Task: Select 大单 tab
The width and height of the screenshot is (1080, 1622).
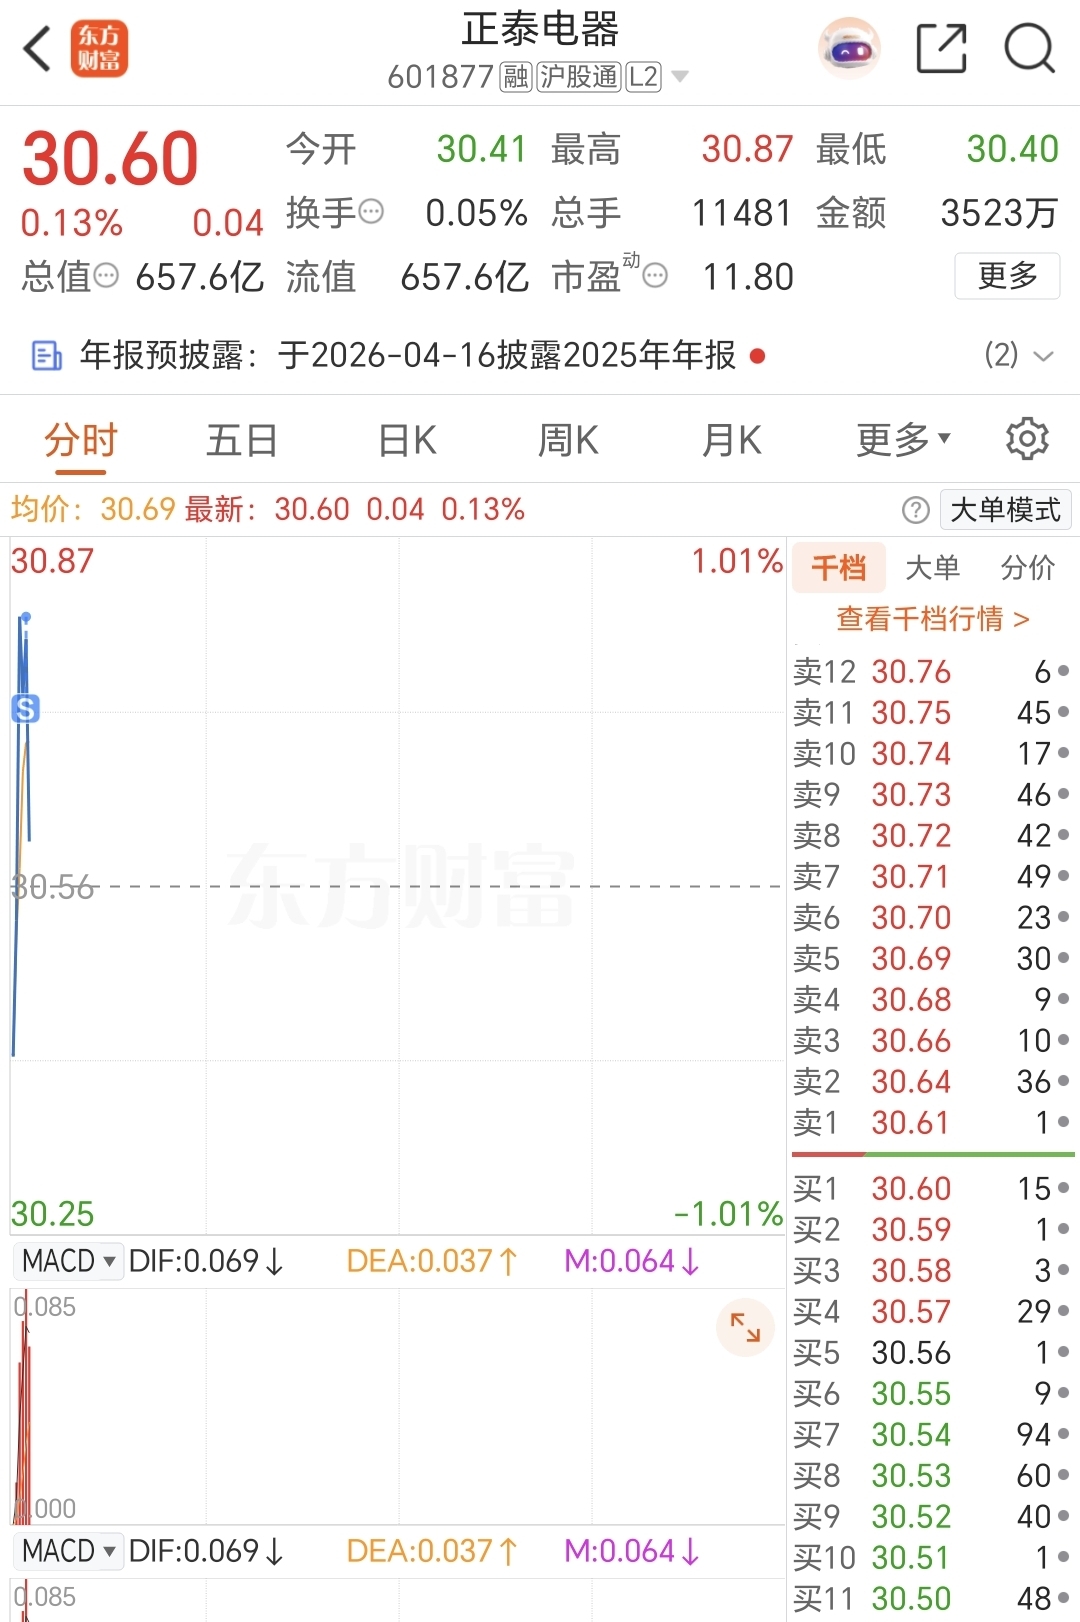Action: tap(932, 568)
